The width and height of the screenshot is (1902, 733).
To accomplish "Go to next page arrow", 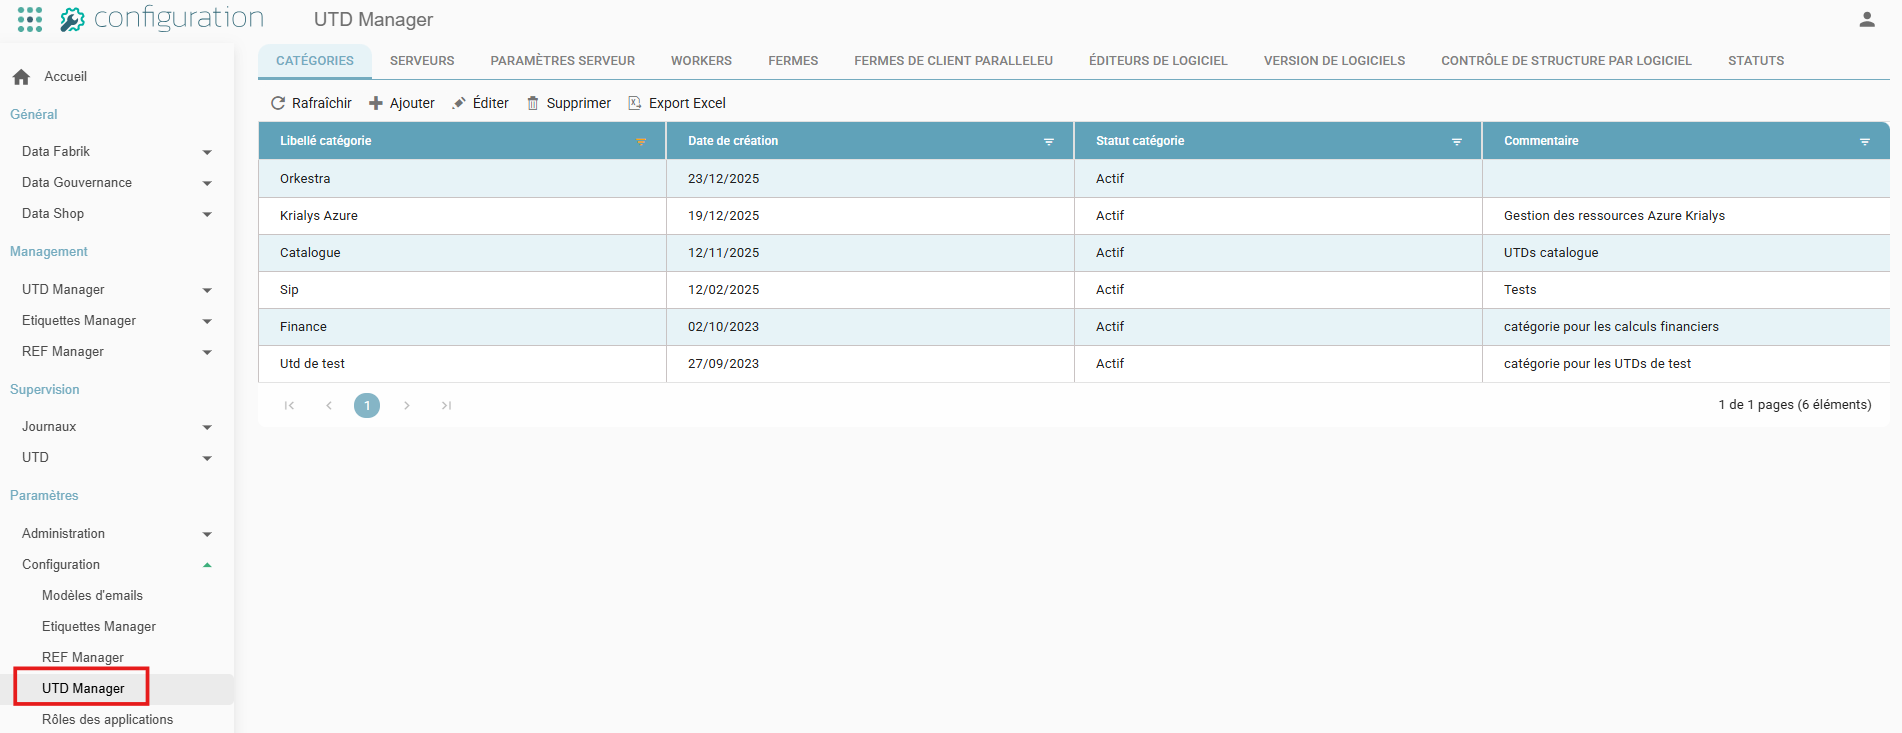I will 407,405.
